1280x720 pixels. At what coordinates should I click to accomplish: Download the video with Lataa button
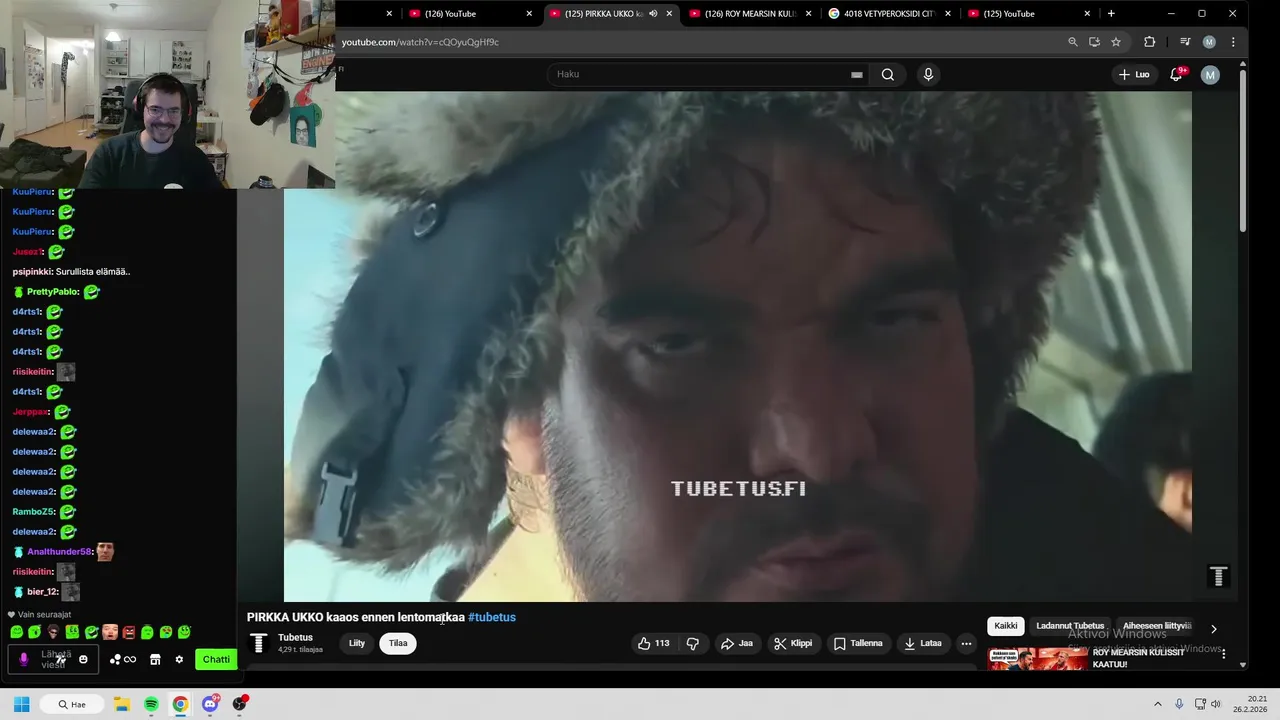tap(923, 643)
